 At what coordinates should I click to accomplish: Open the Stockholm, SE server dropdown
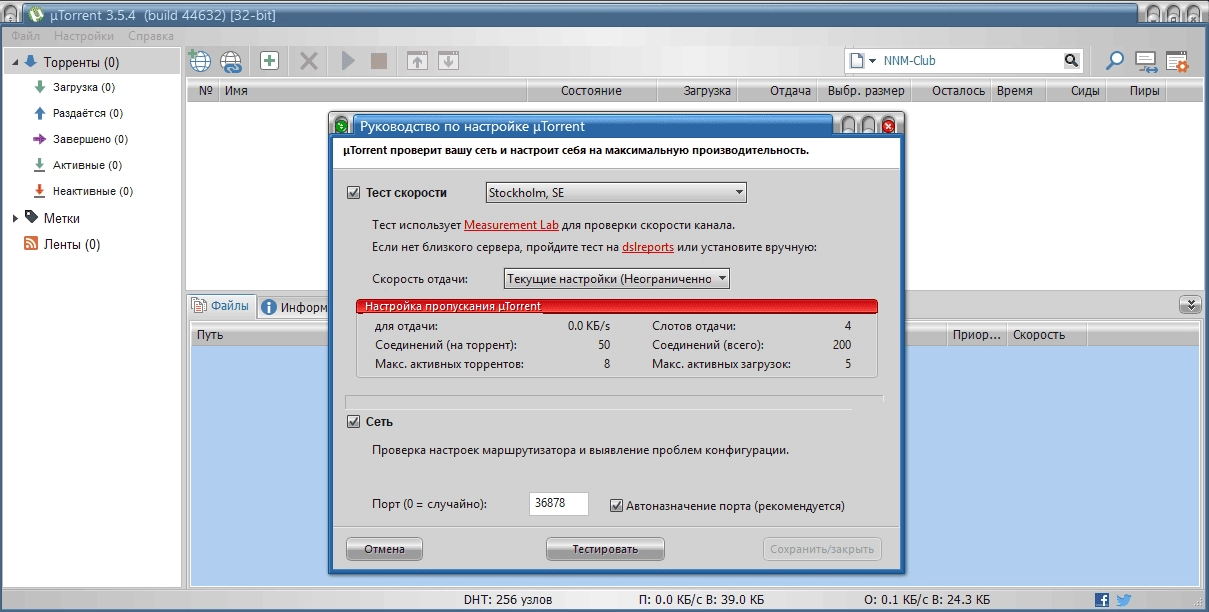(x=615, y=193)
